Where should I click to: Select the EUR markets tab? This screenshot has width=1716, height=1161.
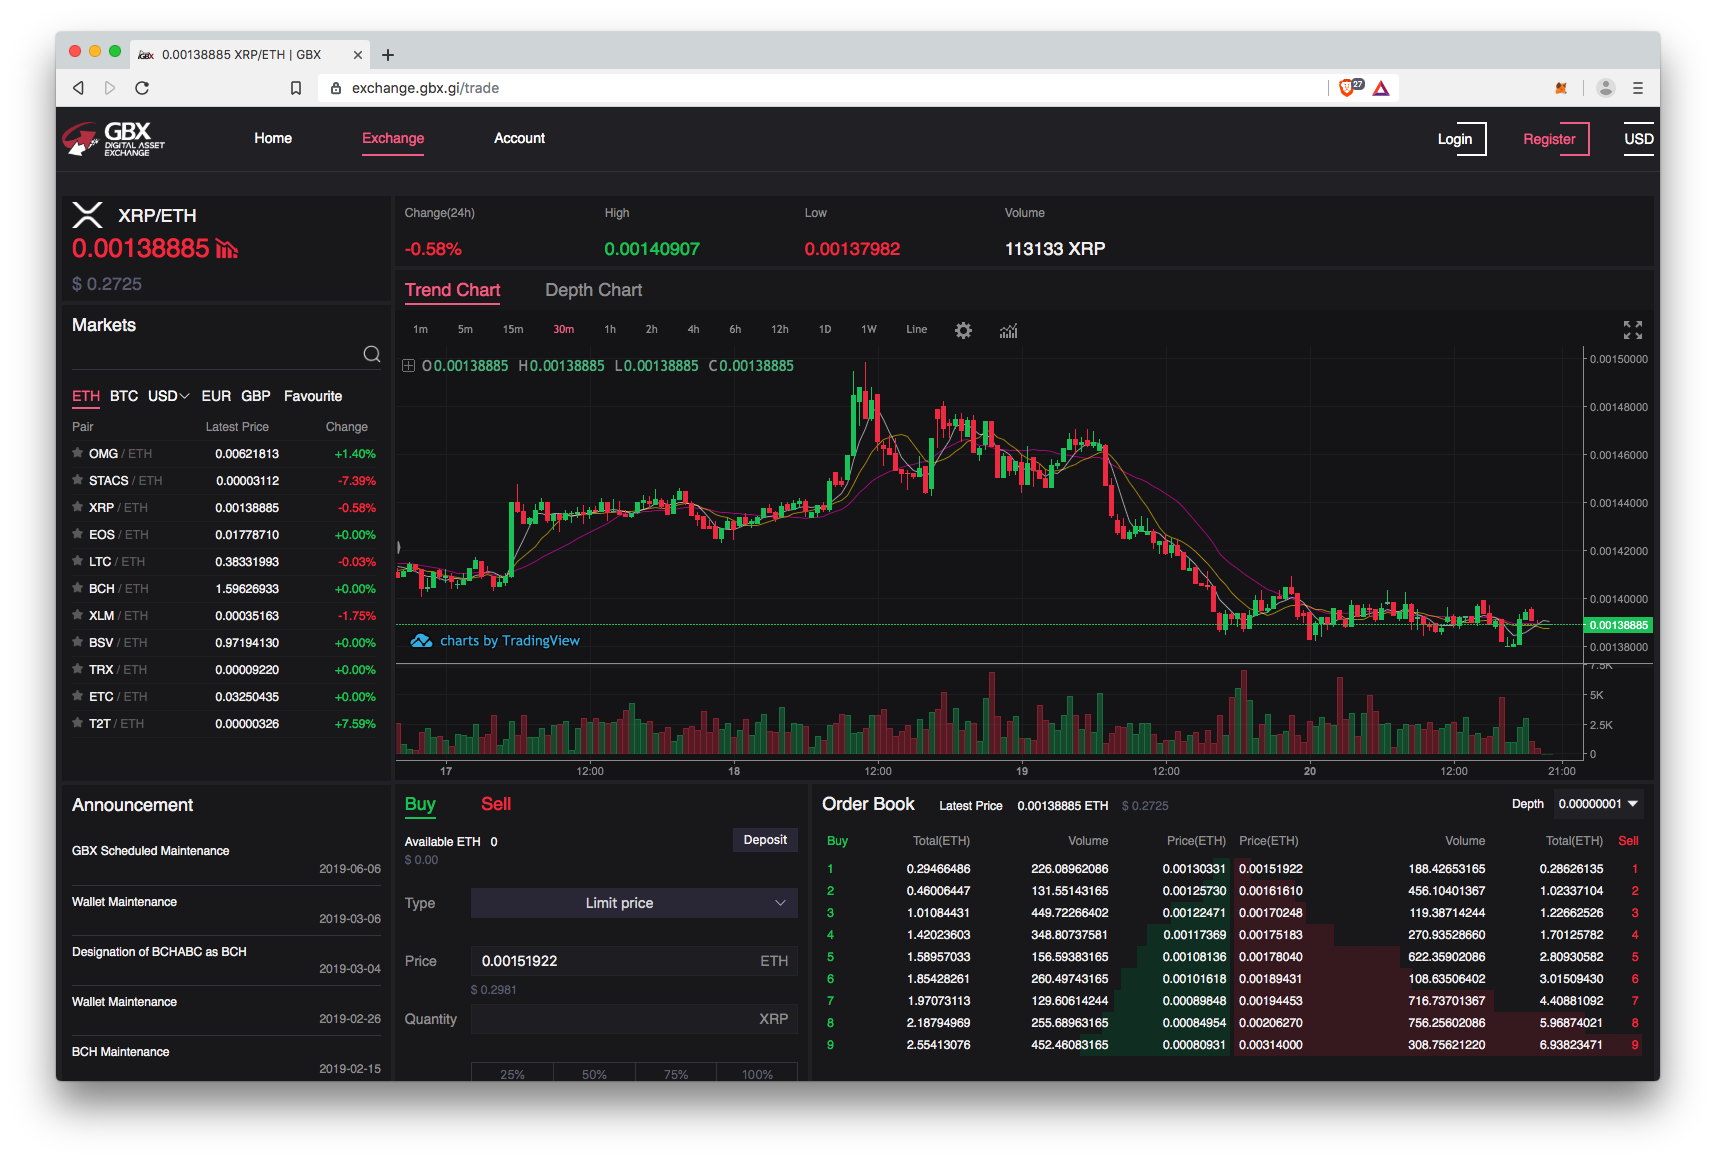(x=216, y=396)
